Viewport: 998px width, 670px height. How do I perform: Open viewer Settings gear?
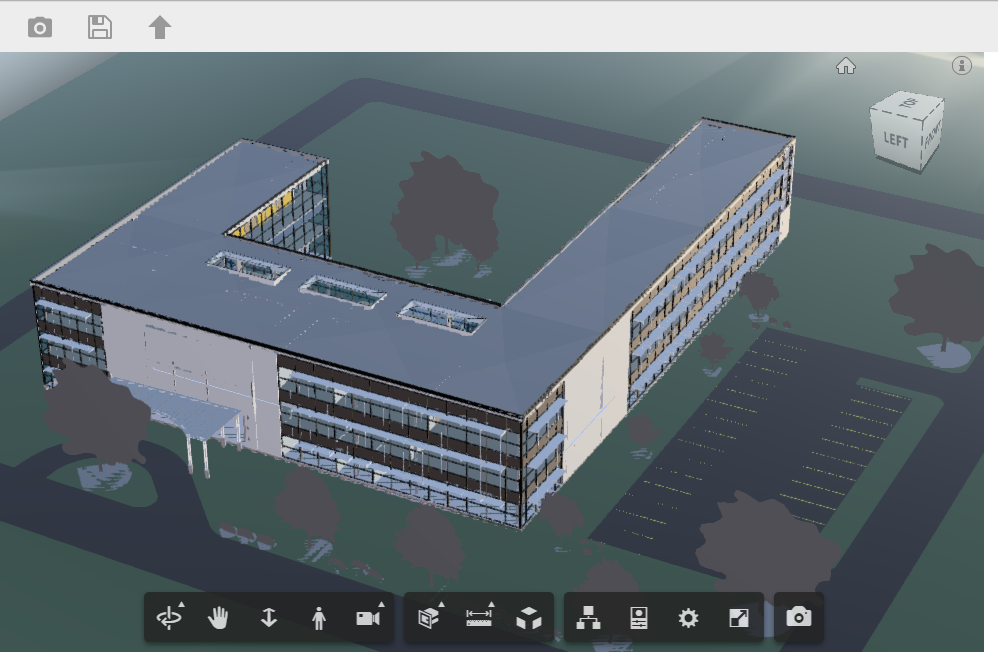coord(688,618)
